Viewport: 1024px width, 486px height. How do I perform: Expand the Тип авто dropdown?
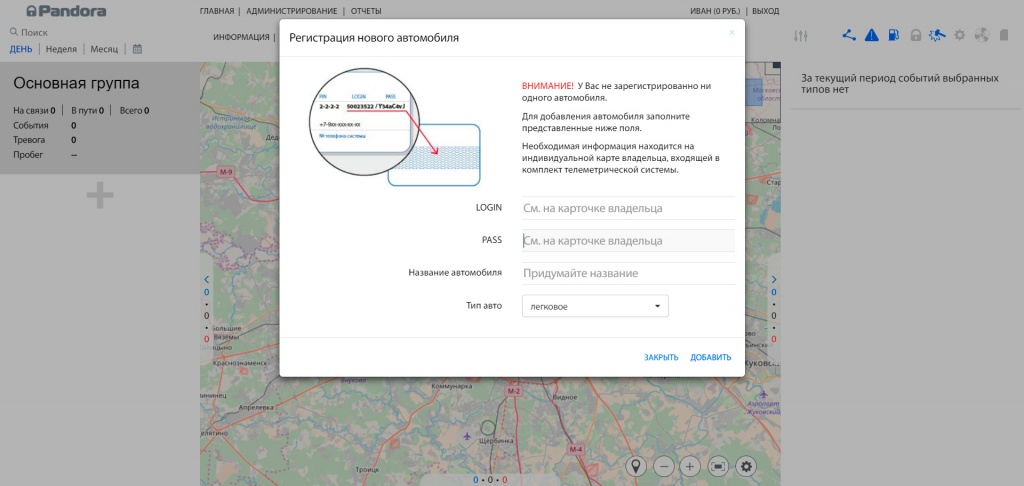(x=595, y=306)
